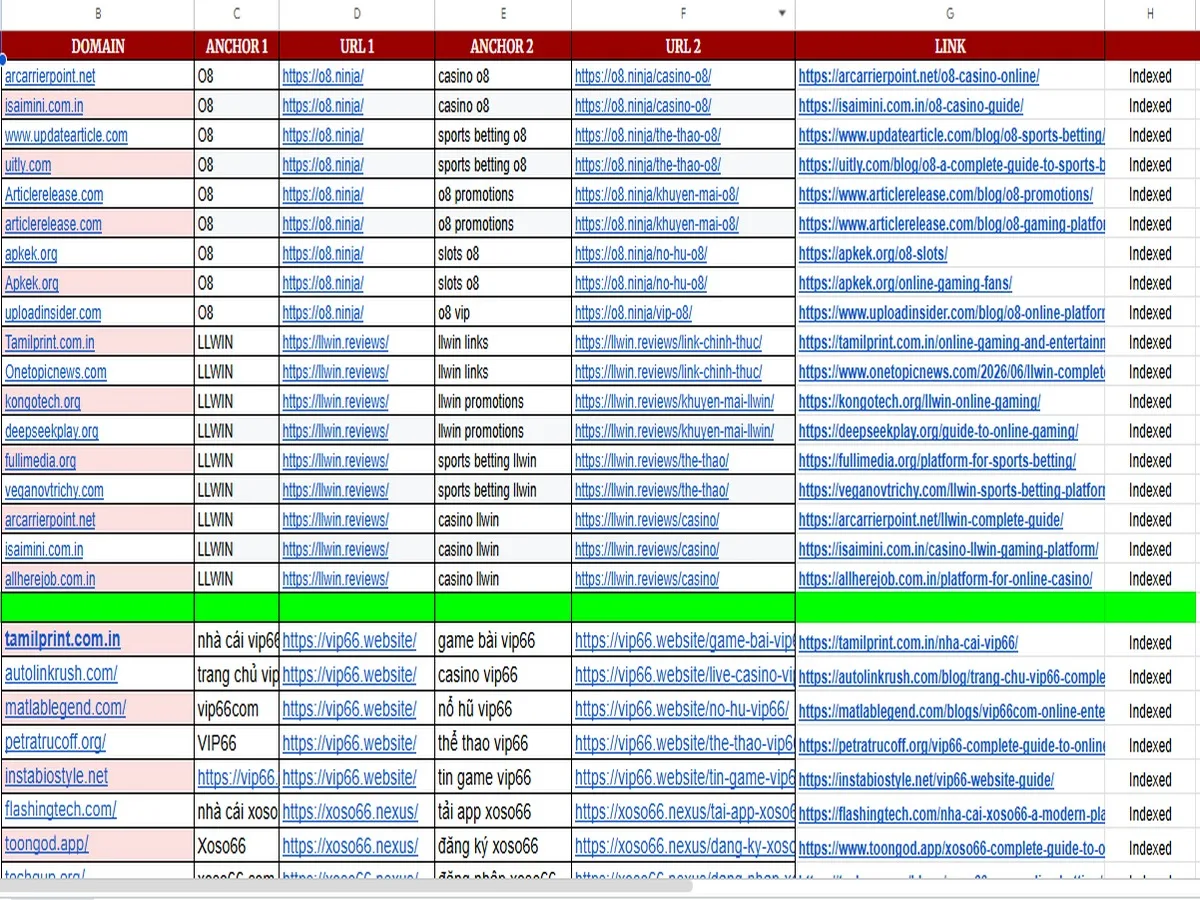Open the instabiostyle.net/vip66-website-guide/ link
This screenshot has width=1200, height=900.
[926, 780]
